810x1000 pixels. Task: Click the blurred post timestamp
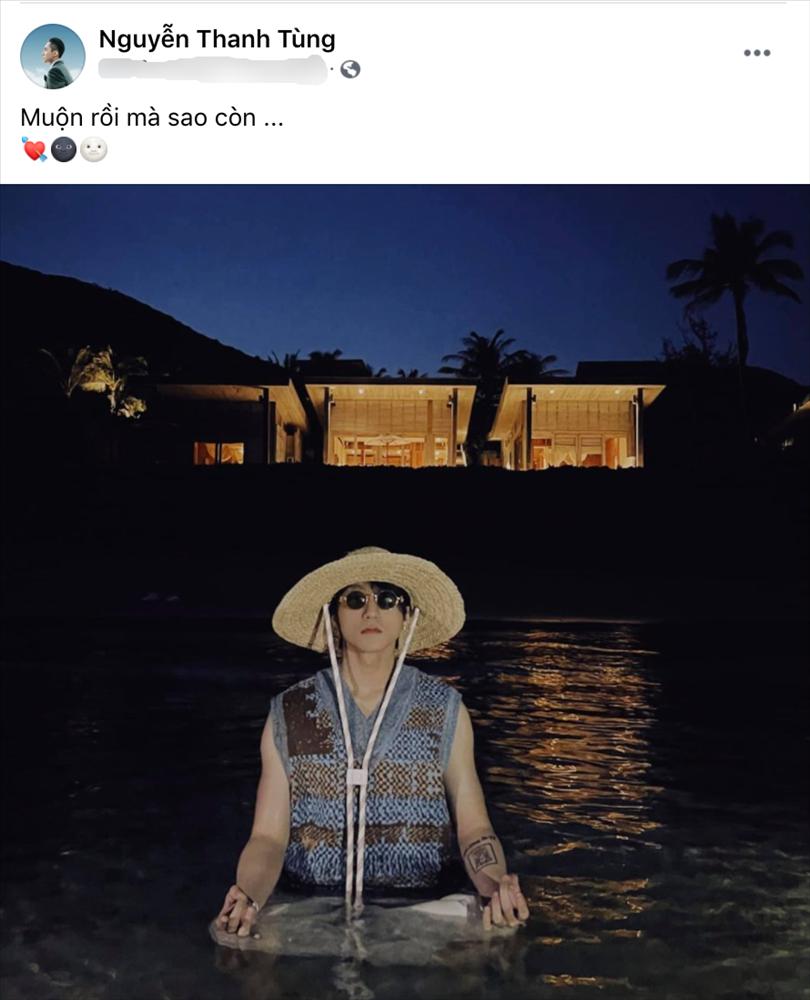(213, 69)
